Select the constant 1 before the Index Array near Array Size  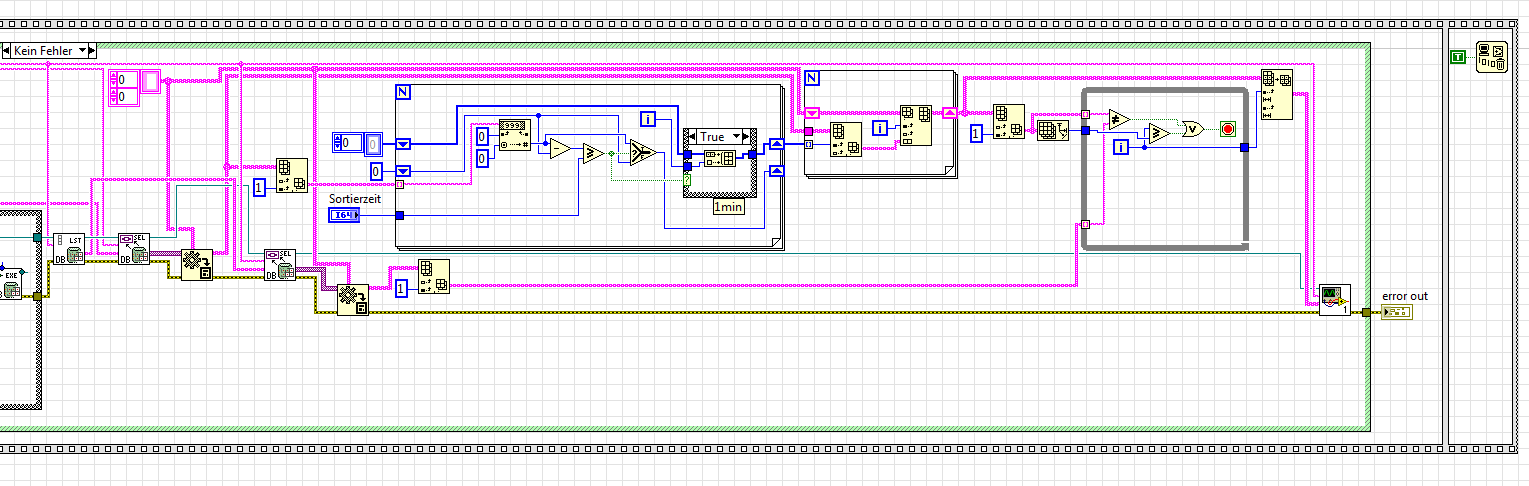(977, 133)
